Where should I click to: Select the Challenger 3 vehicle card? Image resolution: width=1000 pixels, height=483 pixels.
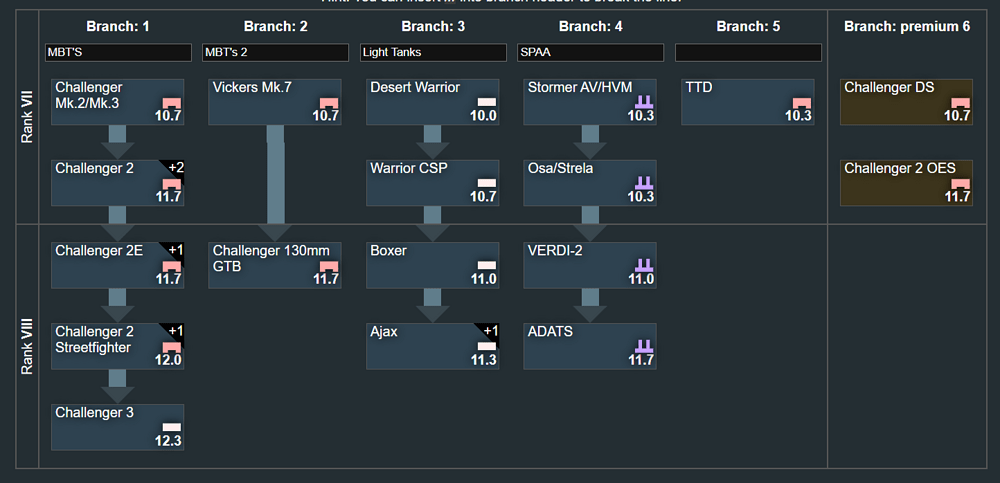click(x=118, y=427)
